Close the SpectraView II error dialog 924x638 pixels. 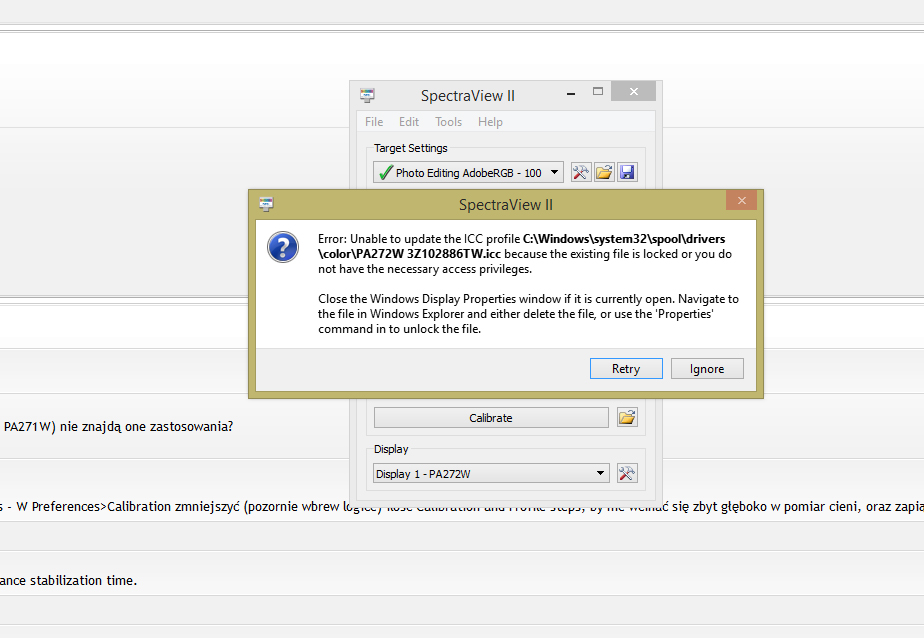pos(741,201)
